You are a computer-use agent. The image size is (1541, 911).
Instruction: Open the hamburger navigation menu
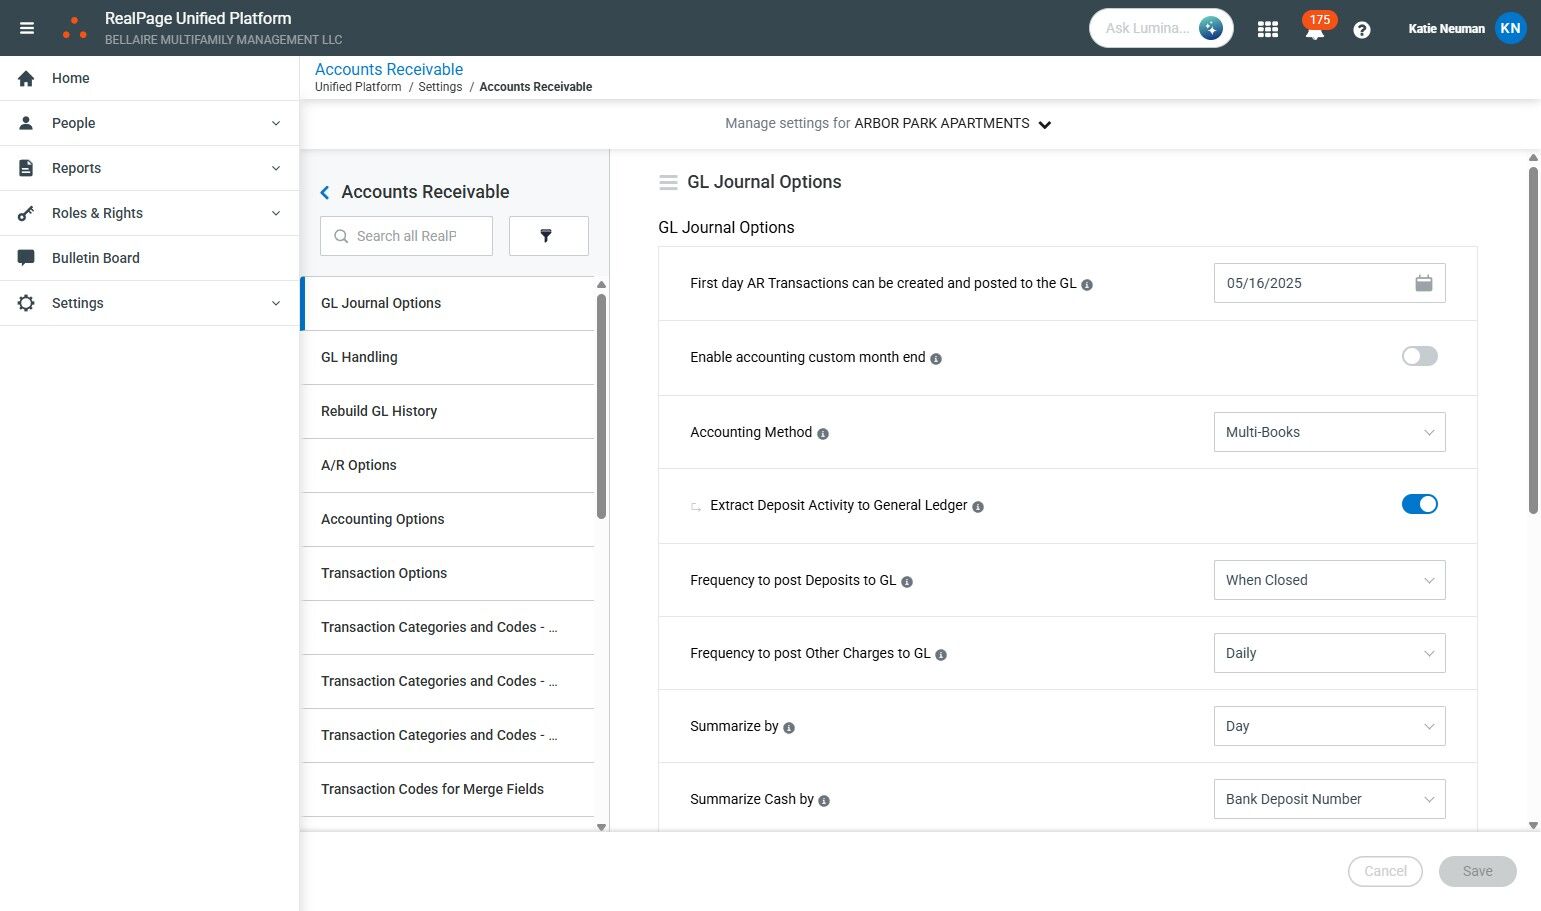(27, 28)
